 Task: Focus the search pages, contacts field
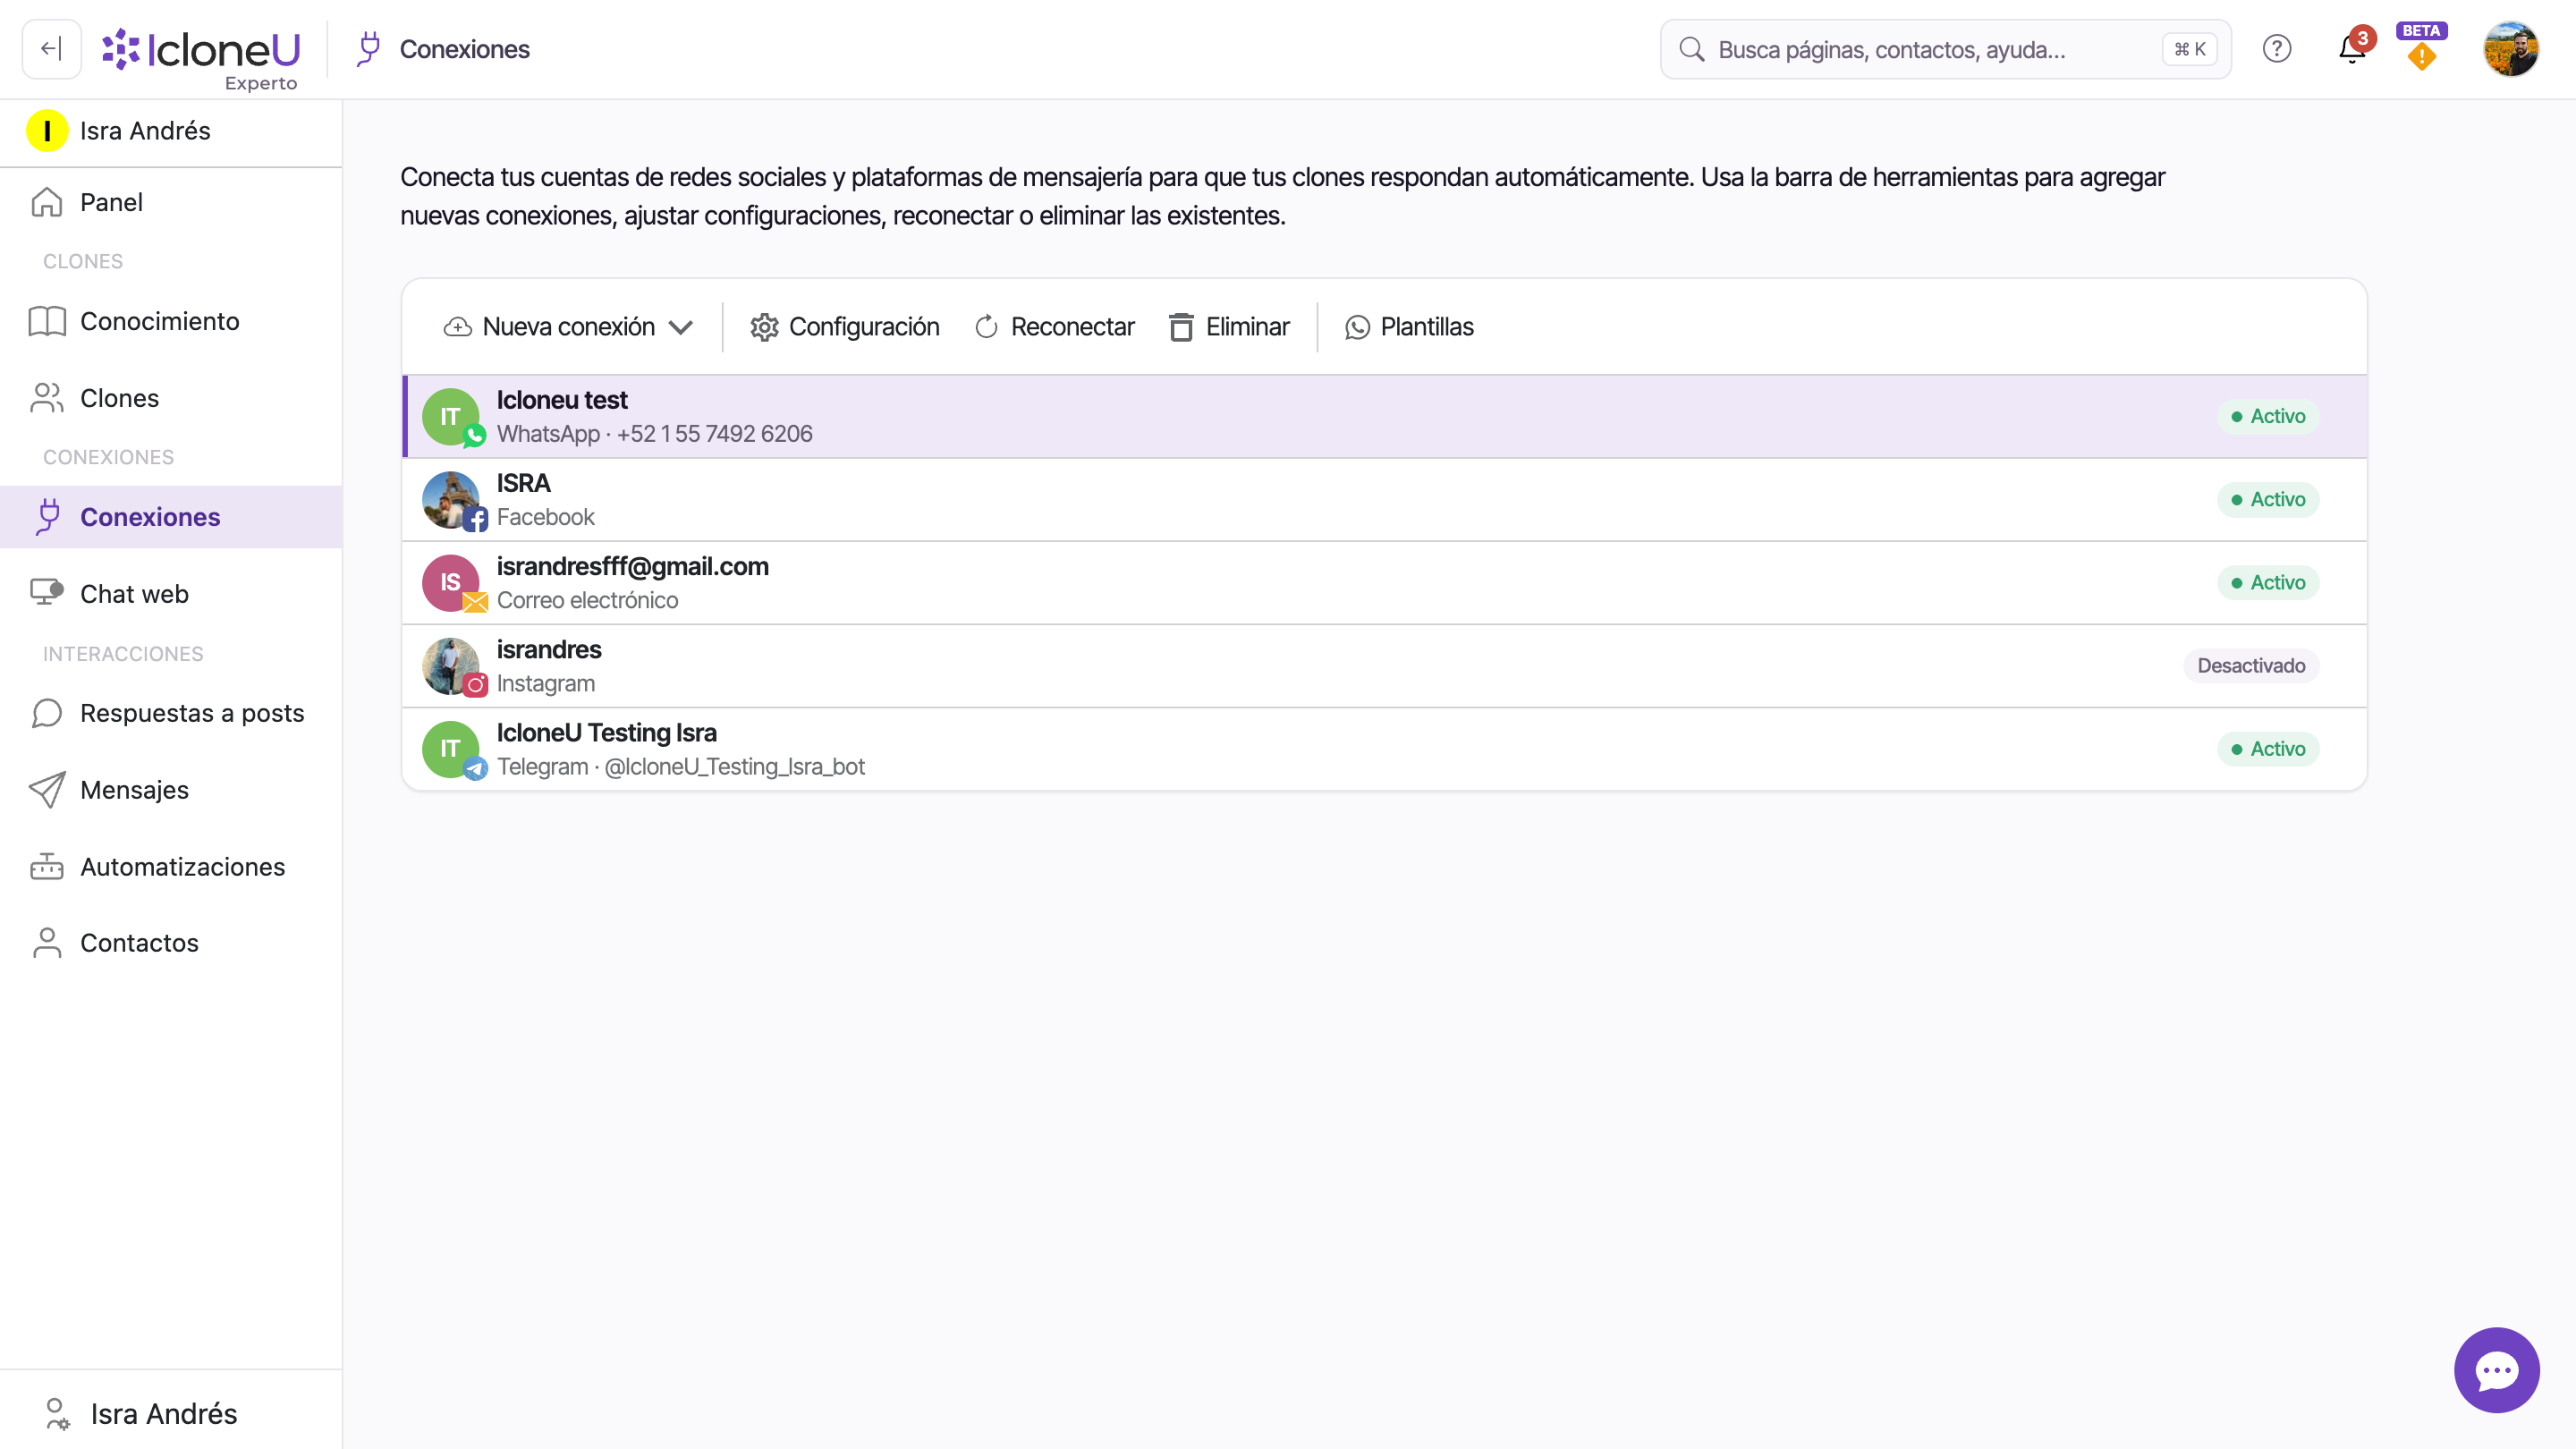point(1945,49)
